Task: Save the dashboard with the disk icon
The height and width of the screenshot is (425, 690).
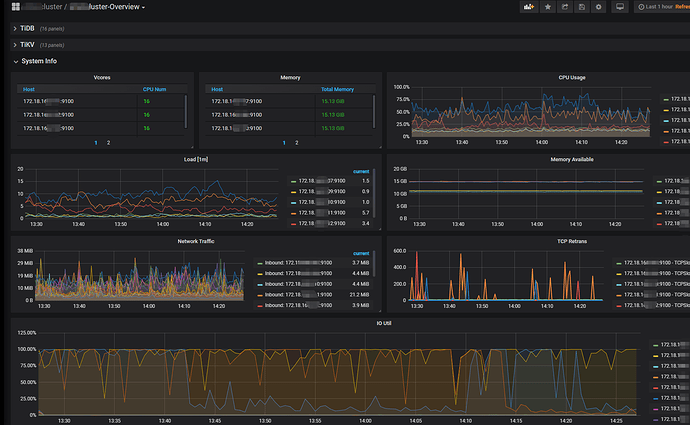Action: coord(582,7)
